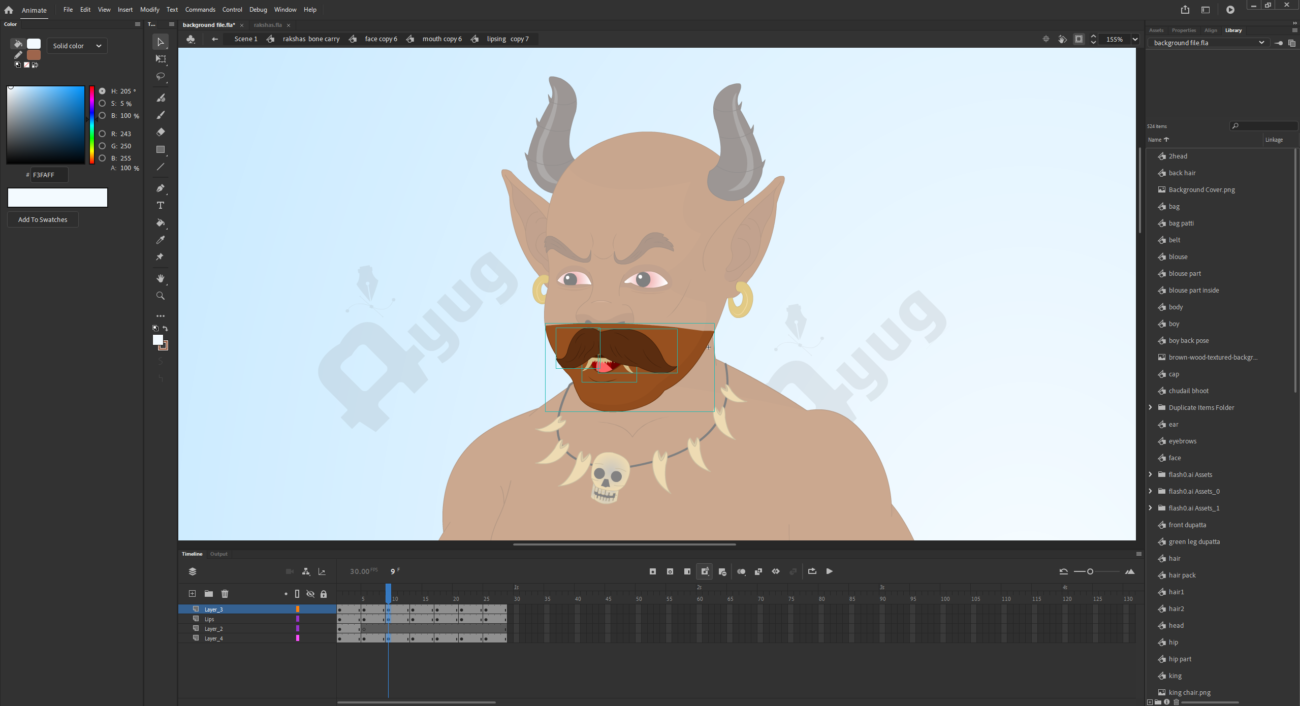Click the New Layer icon in the timeline
The width and height of the screenshot is (1300, 706).
pyautogui.click(x=192, y=594)
